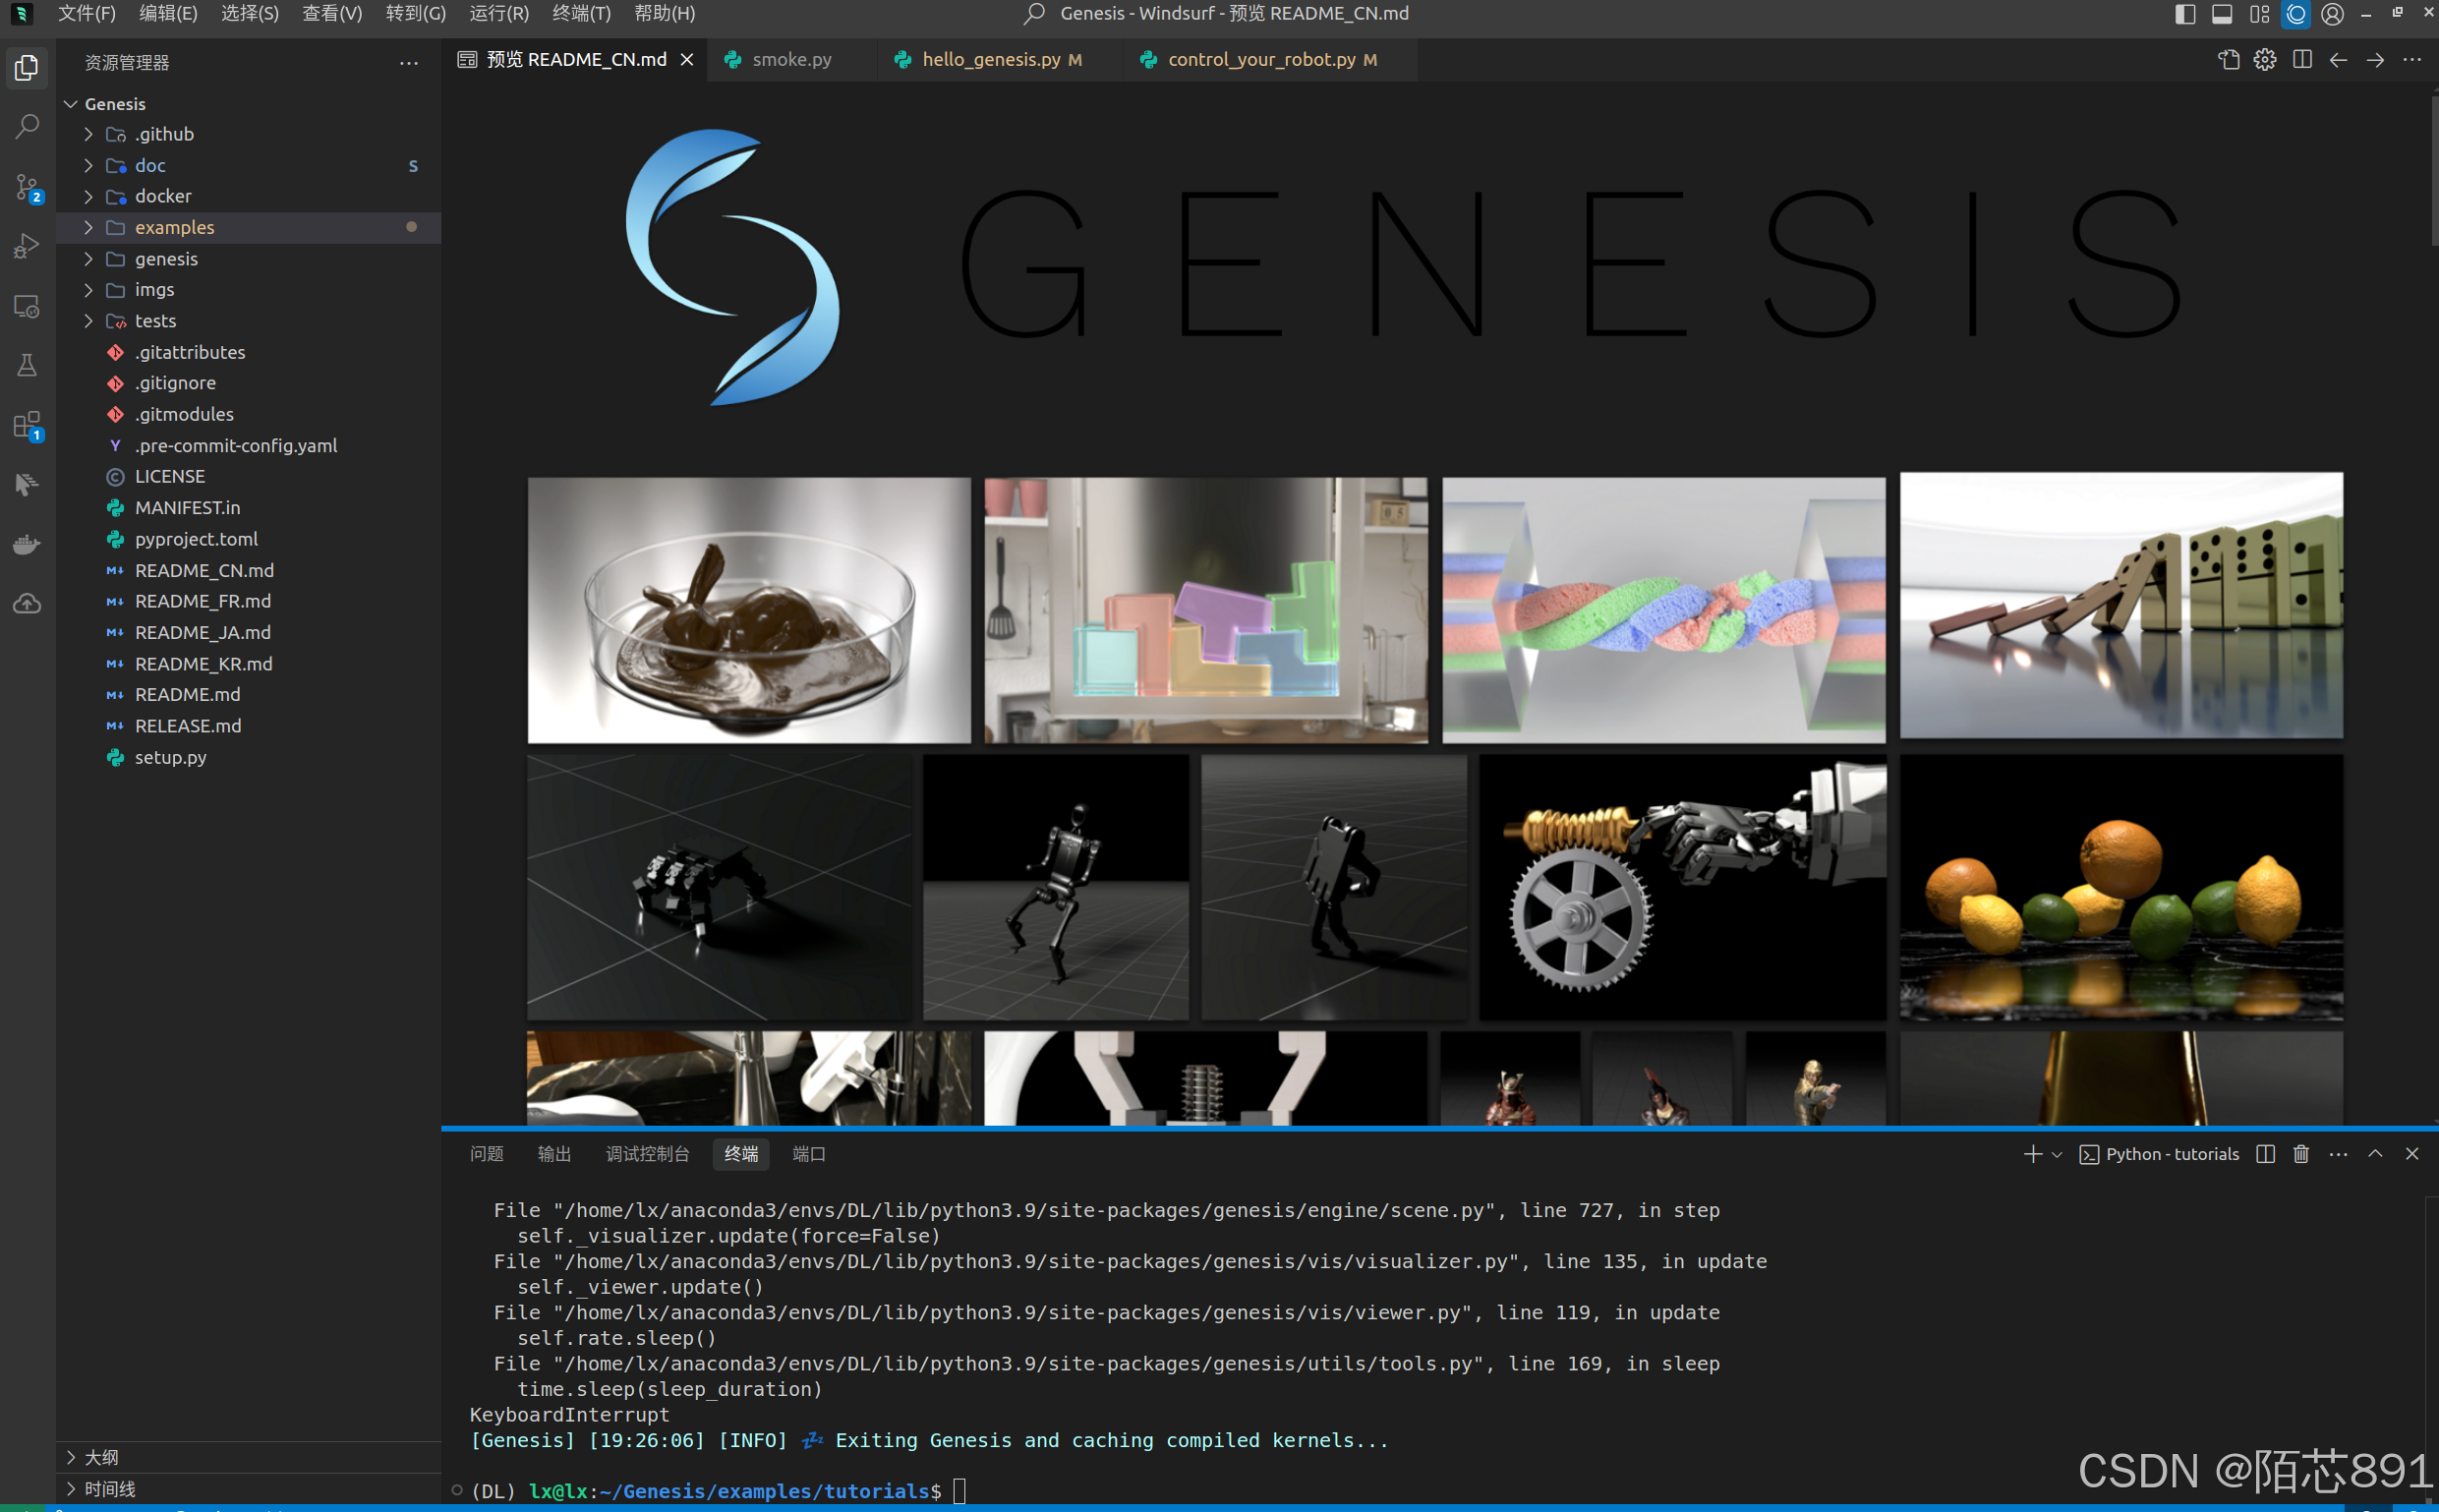Open the Remote Explorer view
This screenshot has width=2439, height=1512.
pos(27,307)
